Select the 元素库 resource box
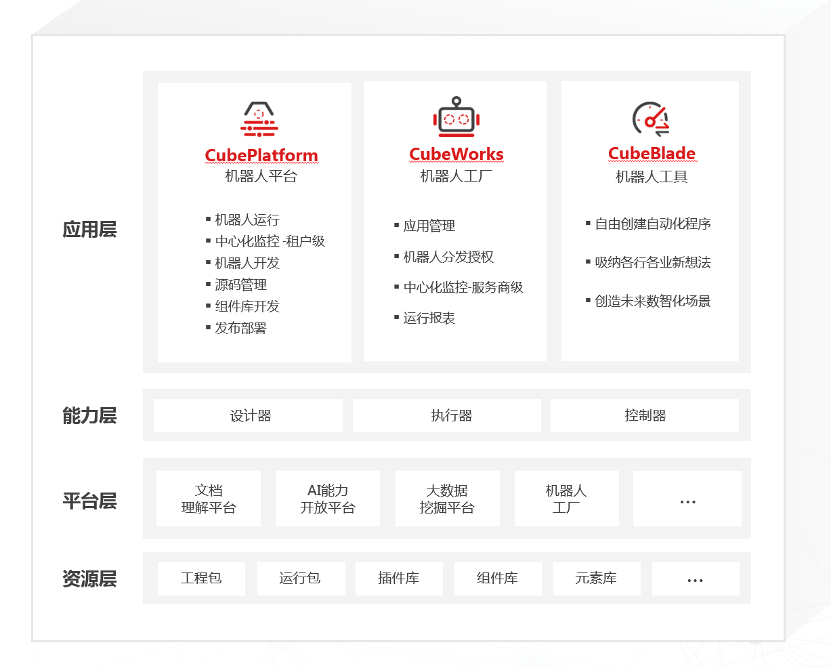Image resolution: width=832 pixels, height=668 pixels. [x=596, y=578]
